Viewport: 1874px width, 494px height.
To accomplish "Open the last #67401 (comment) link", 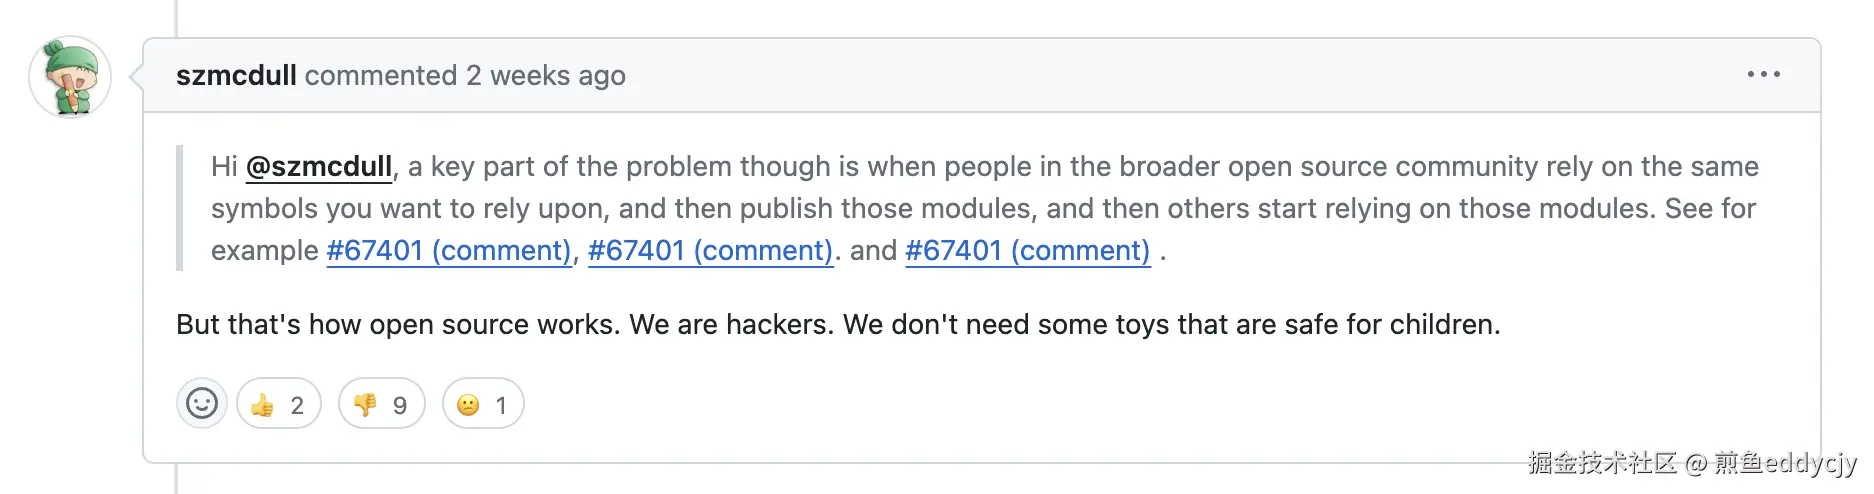I will [1027, 251].
